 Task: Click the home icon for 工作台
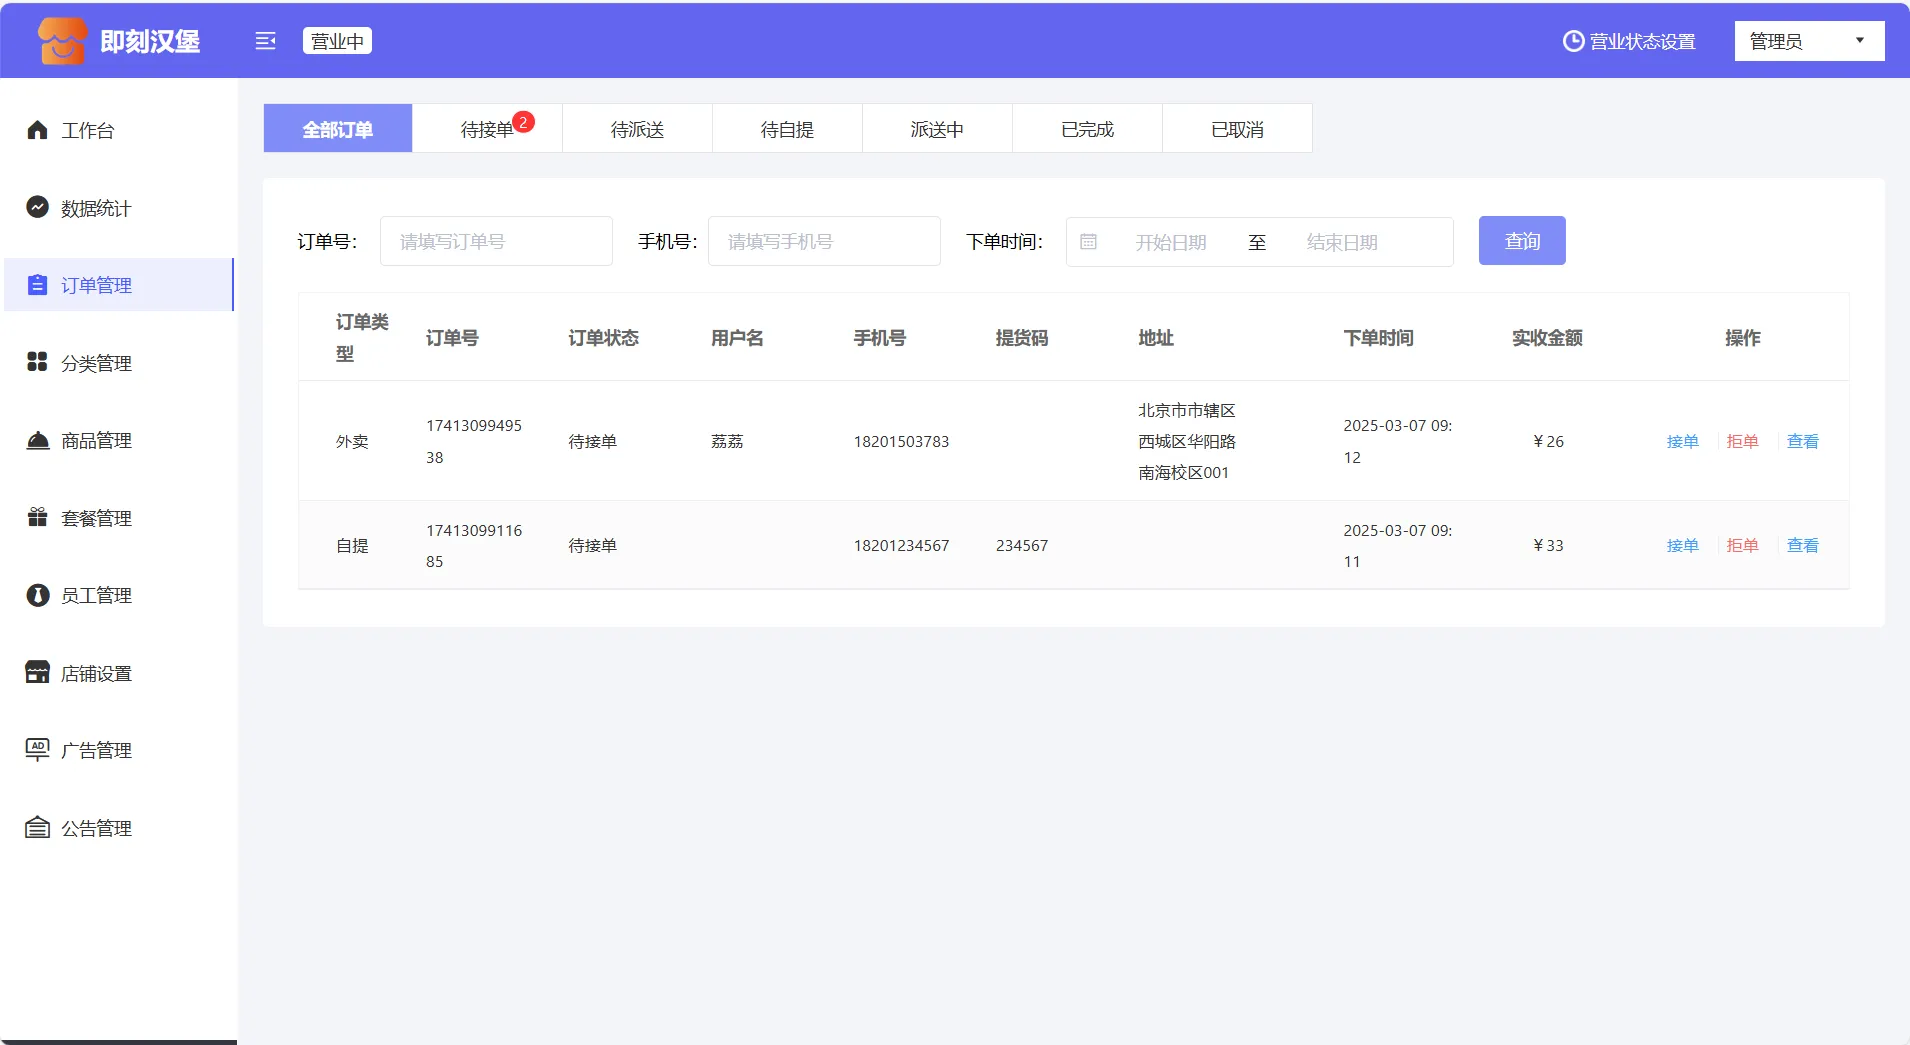coord(37,130)
